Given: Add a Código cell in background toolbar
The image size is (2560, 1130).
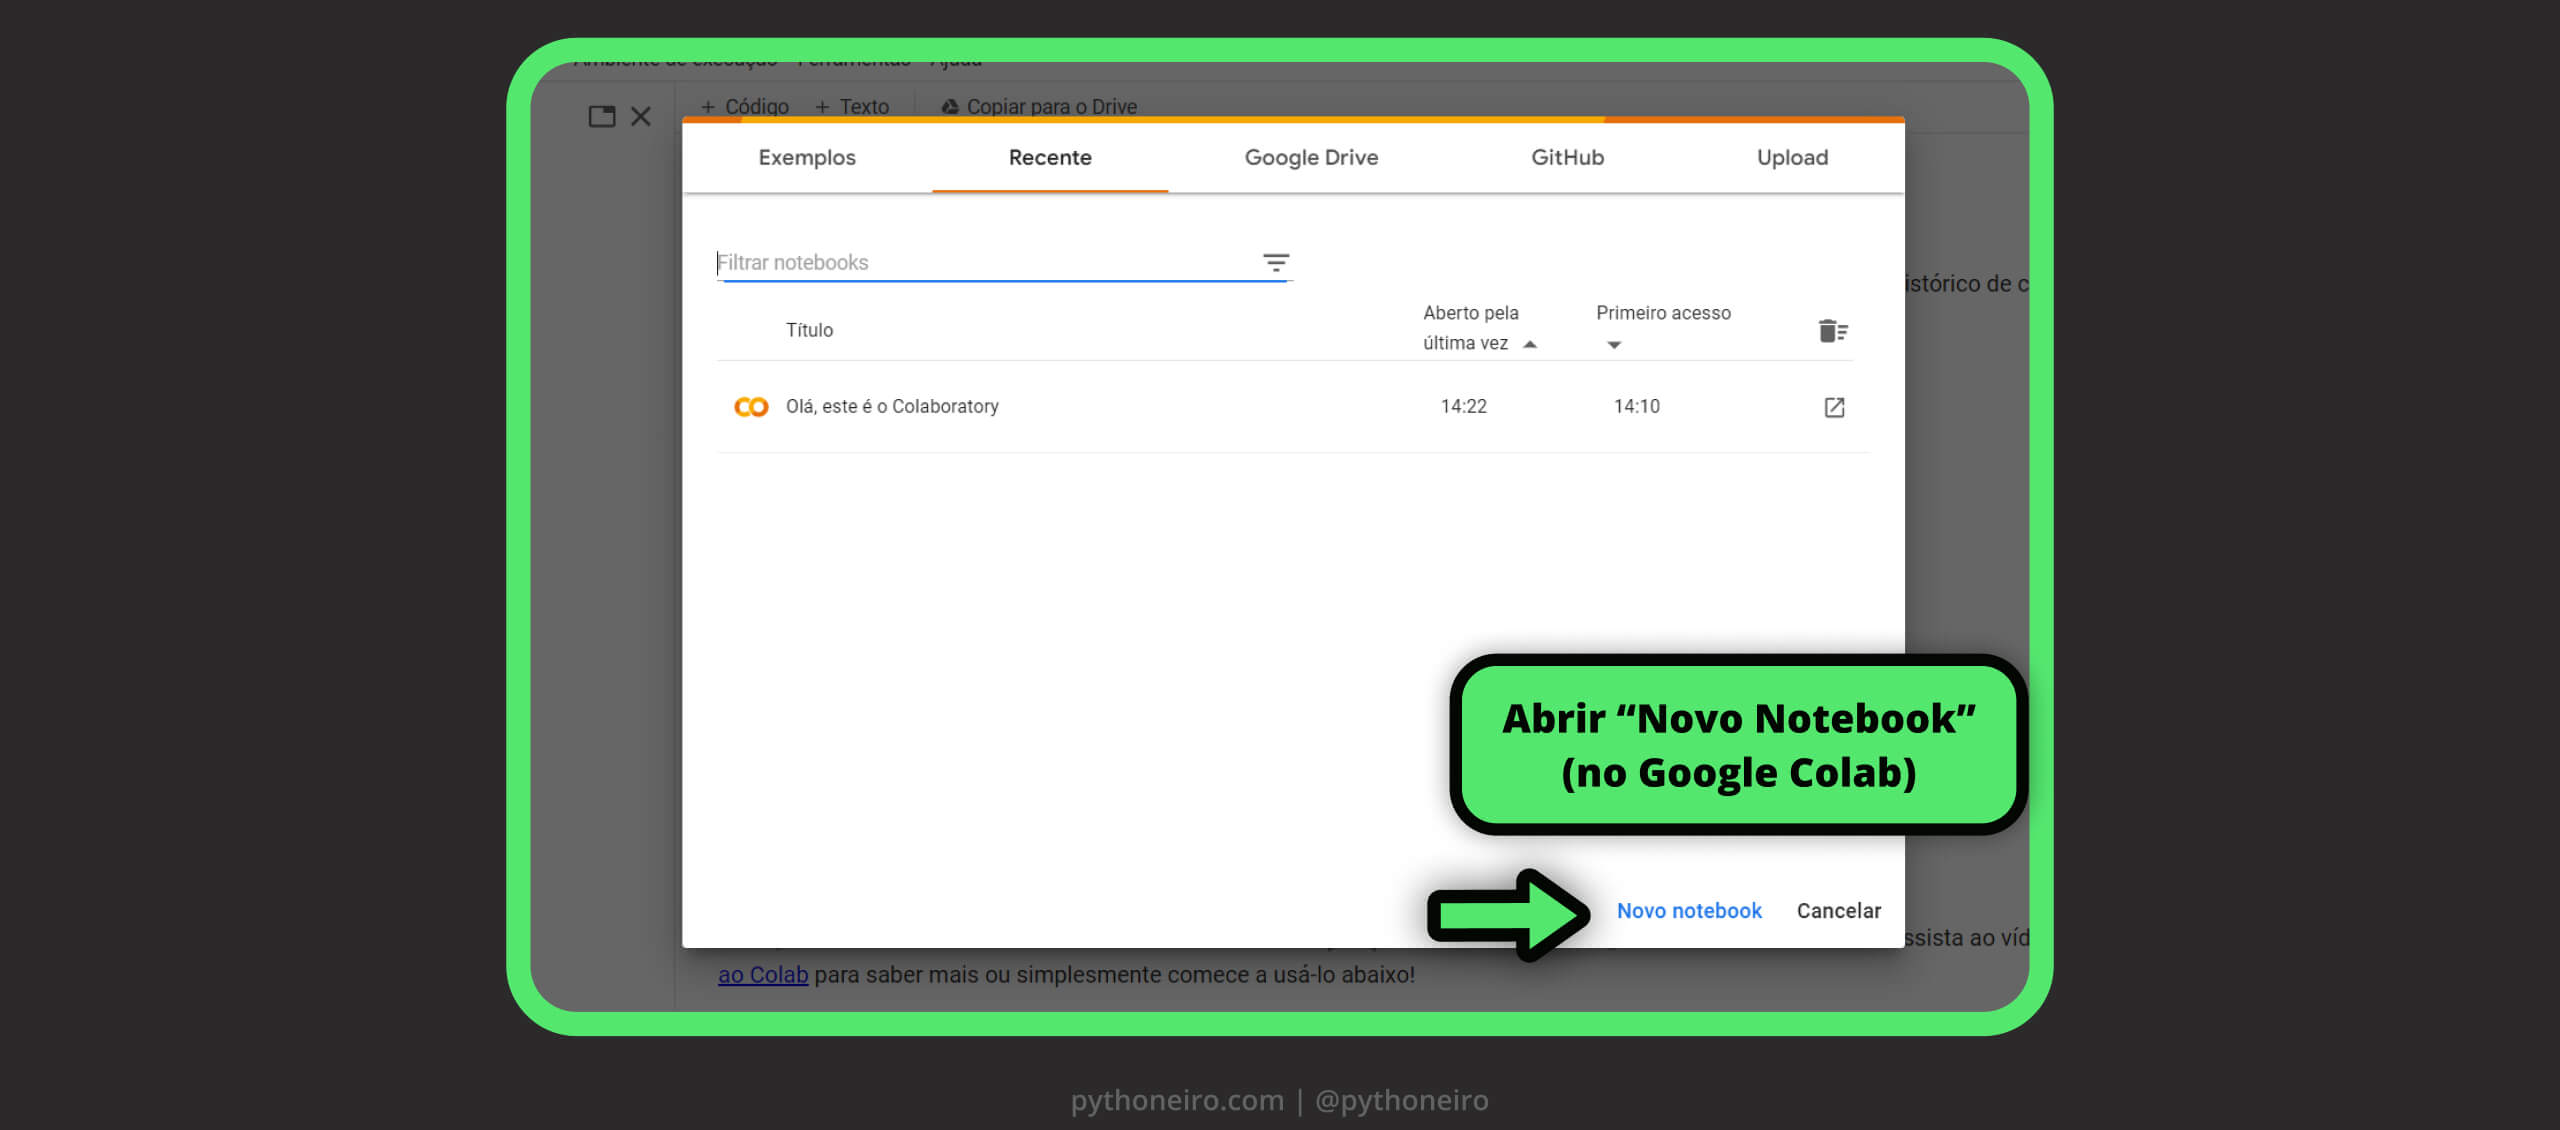Looking at the screenshot, I should [745, 106].
